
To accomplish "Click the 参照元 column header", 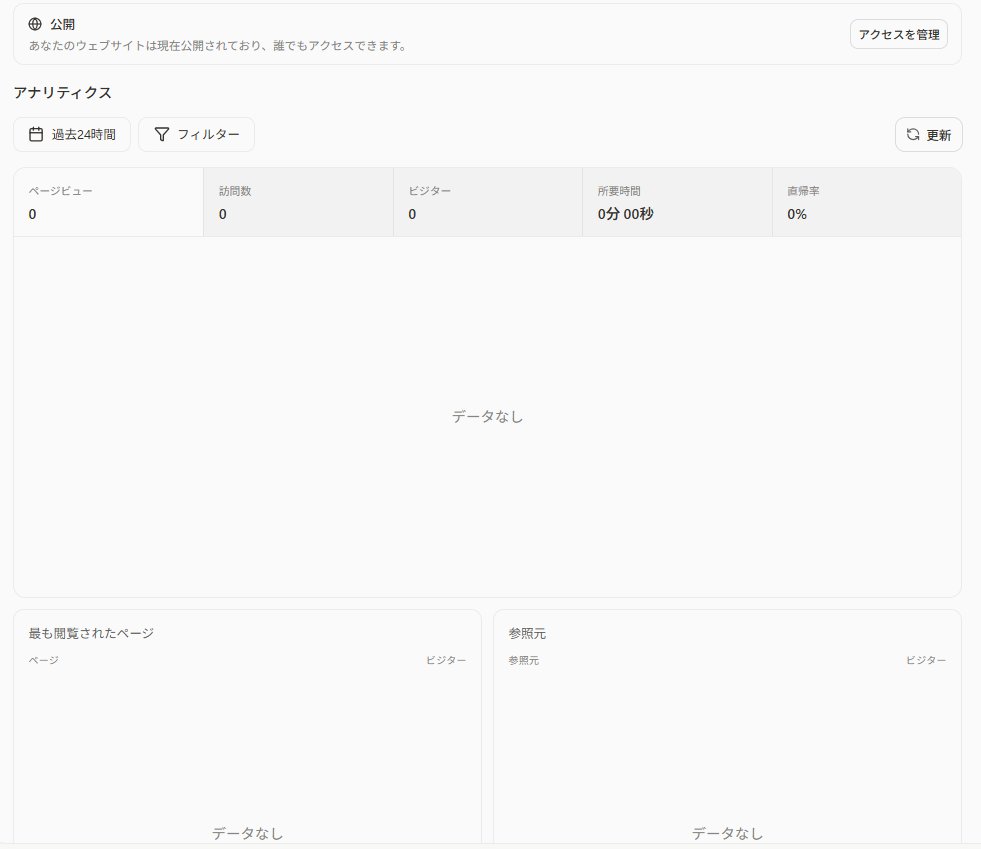I will click(524, 660).
